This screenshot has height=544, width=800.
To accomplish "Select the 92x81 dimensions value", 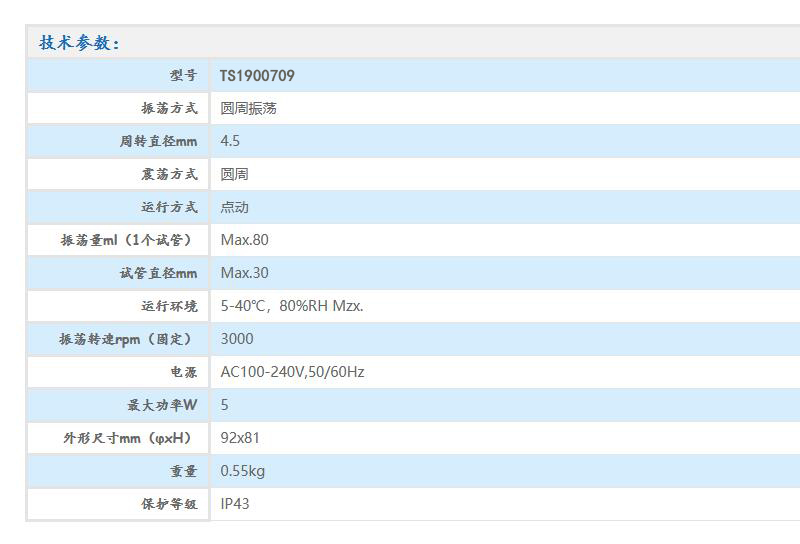I will pos(240,438).
